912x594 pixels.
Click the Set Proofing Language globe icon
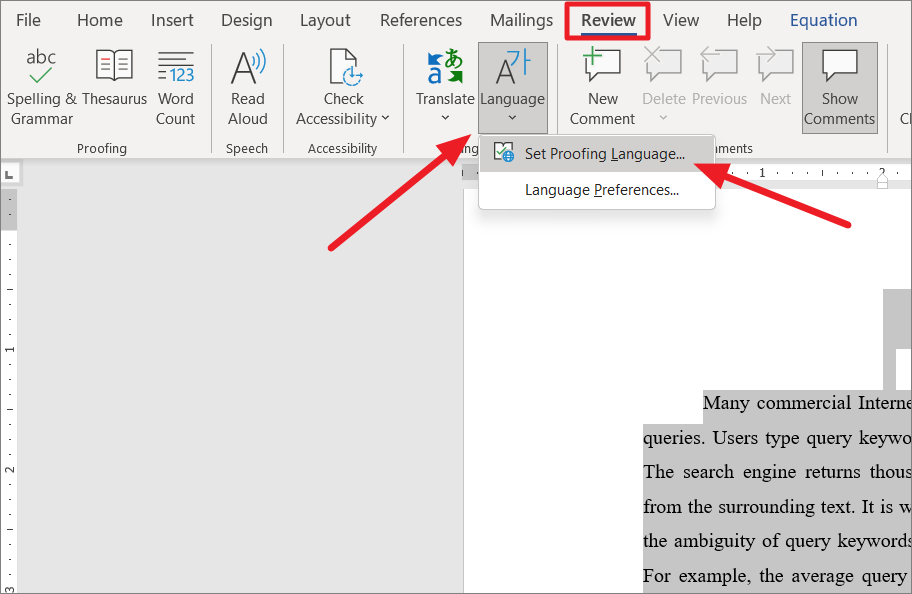(x=504, y=152)
